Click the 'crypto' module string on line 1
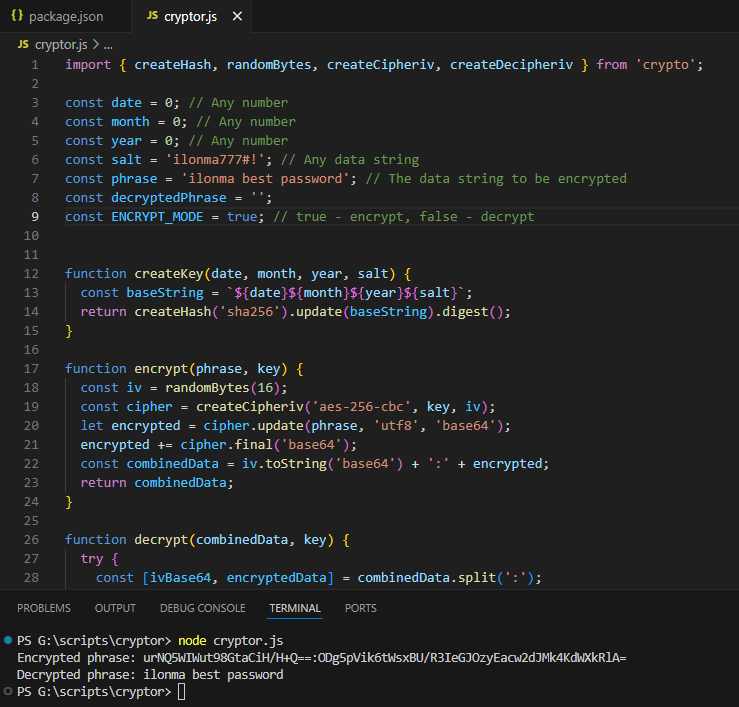The height and width of the screenshot is (707, 739). (665, 65)
